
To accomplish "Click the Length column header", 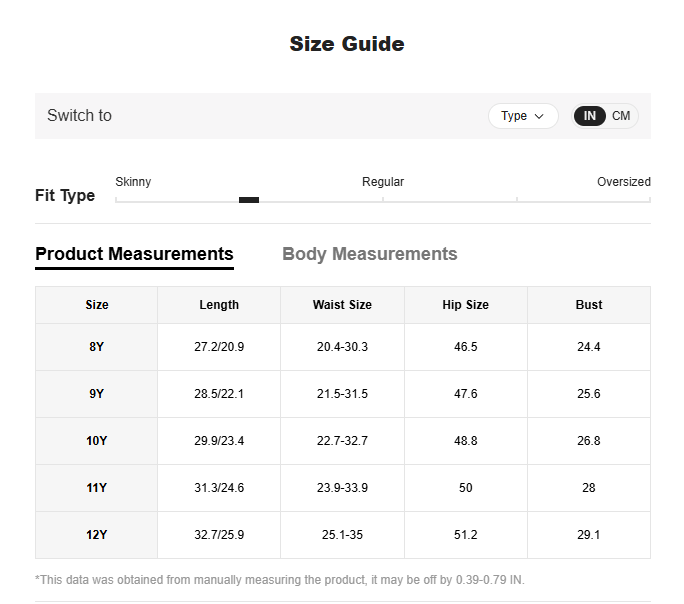I will pos(219,305).
